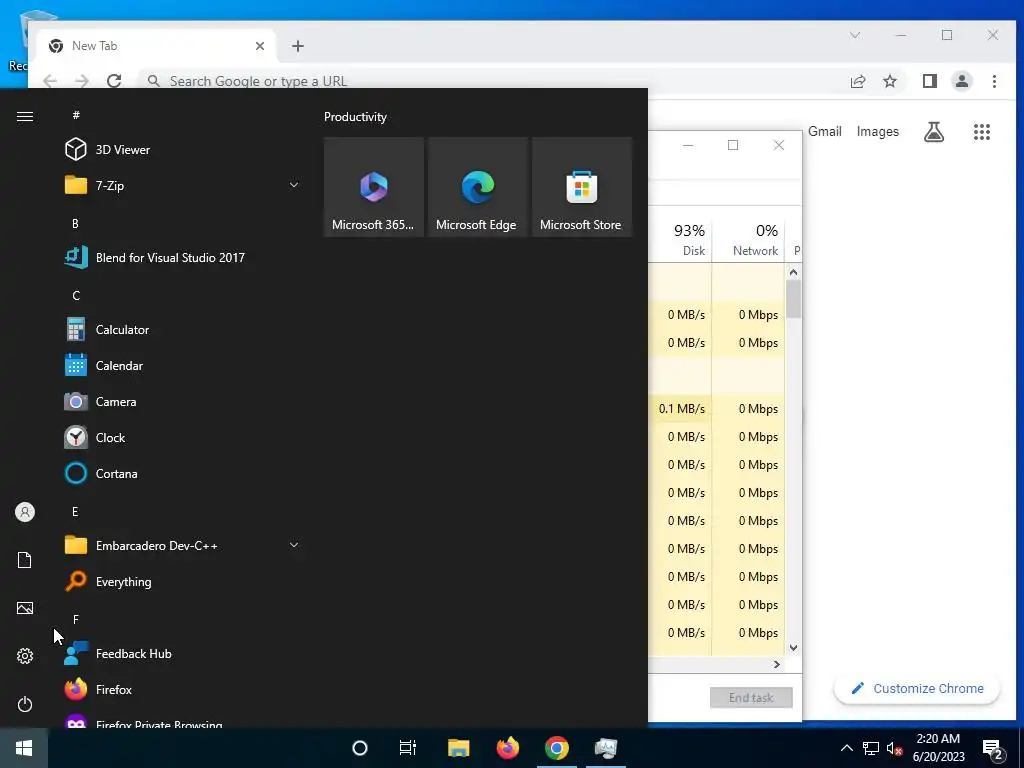
Task: Click Task Manager's horizontal scroll right arrow
Action: click(776, 664)
